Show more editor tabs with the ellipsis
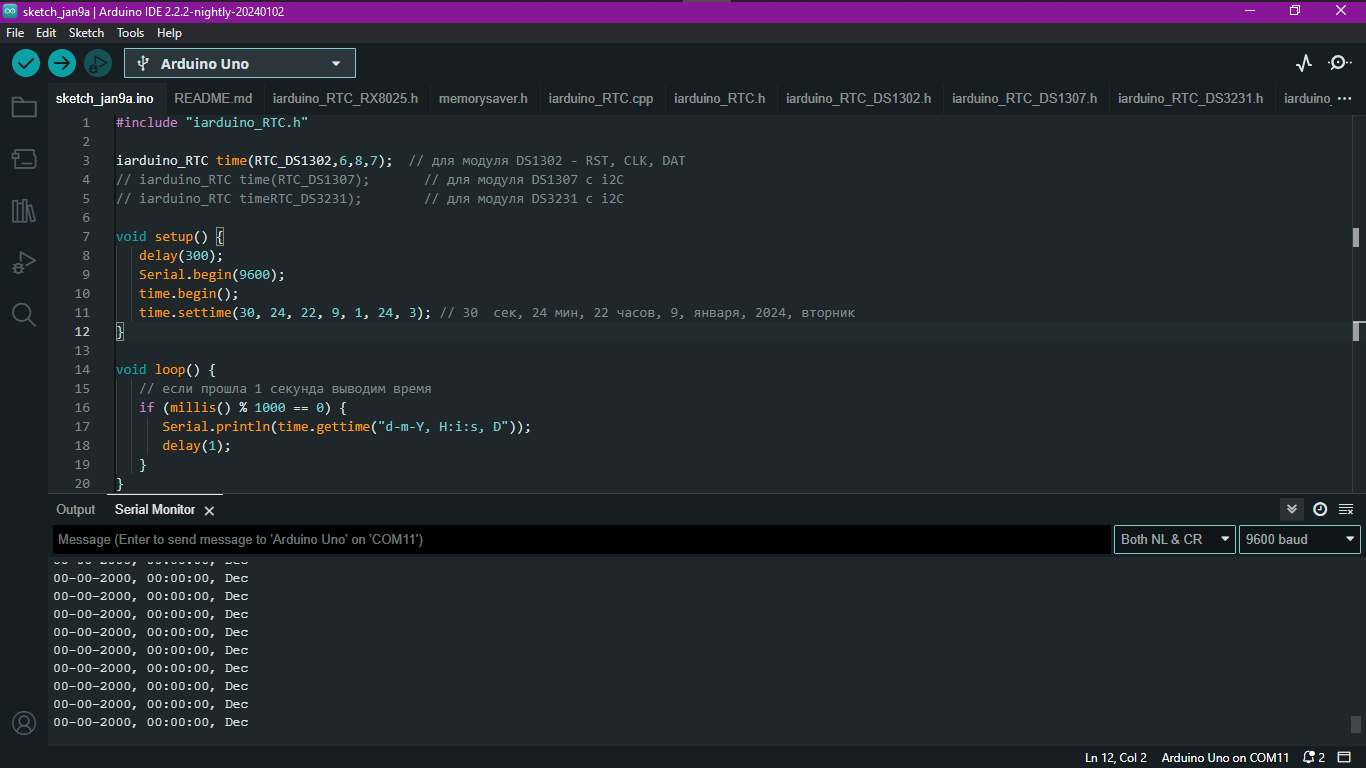Viewport: 1366px width, 768px height. pyautogui.click(x=1344, y=98)
